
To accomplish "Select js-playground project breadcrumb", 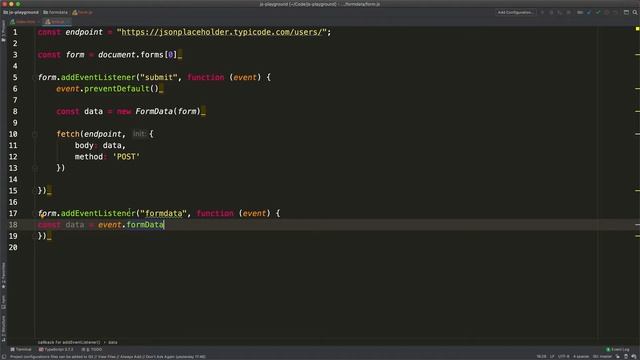I will [21, 12].
